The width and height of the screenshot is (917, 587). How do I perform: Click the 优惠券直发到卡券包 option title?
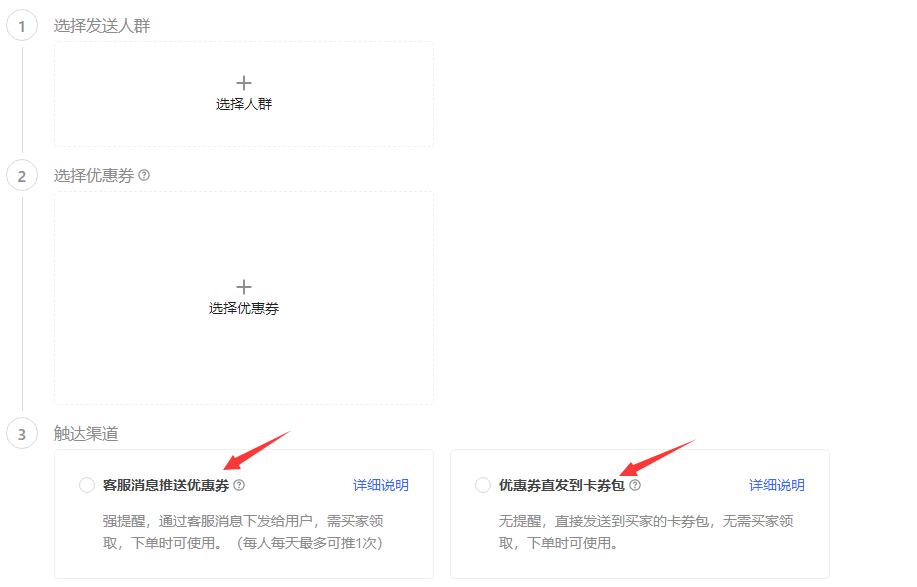[x=561, y=485]
